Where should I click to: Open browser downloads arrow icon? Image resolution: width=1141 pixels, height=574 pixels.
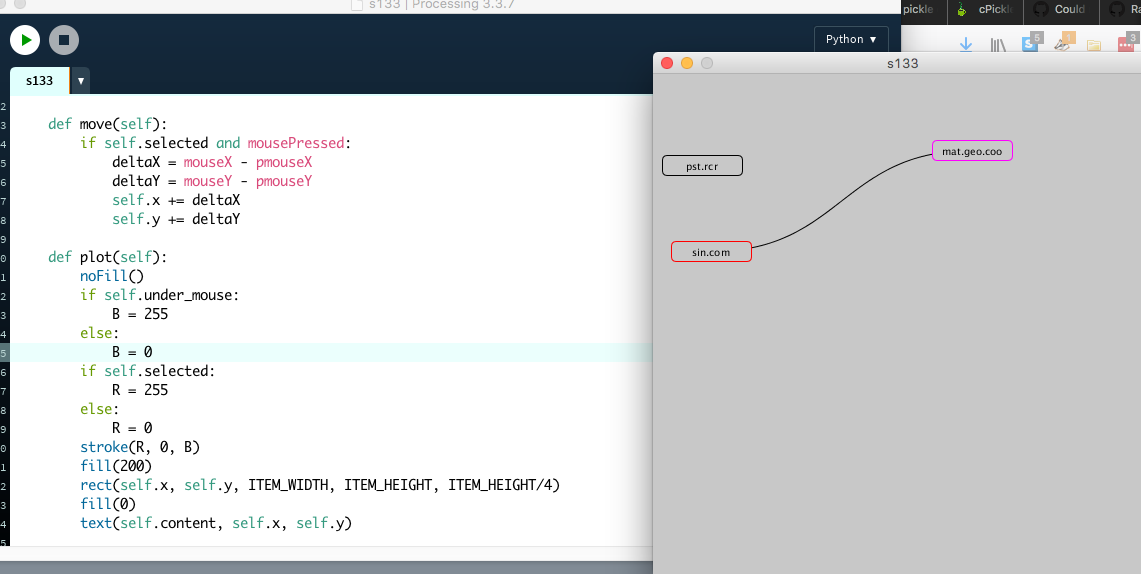(966, 45)
